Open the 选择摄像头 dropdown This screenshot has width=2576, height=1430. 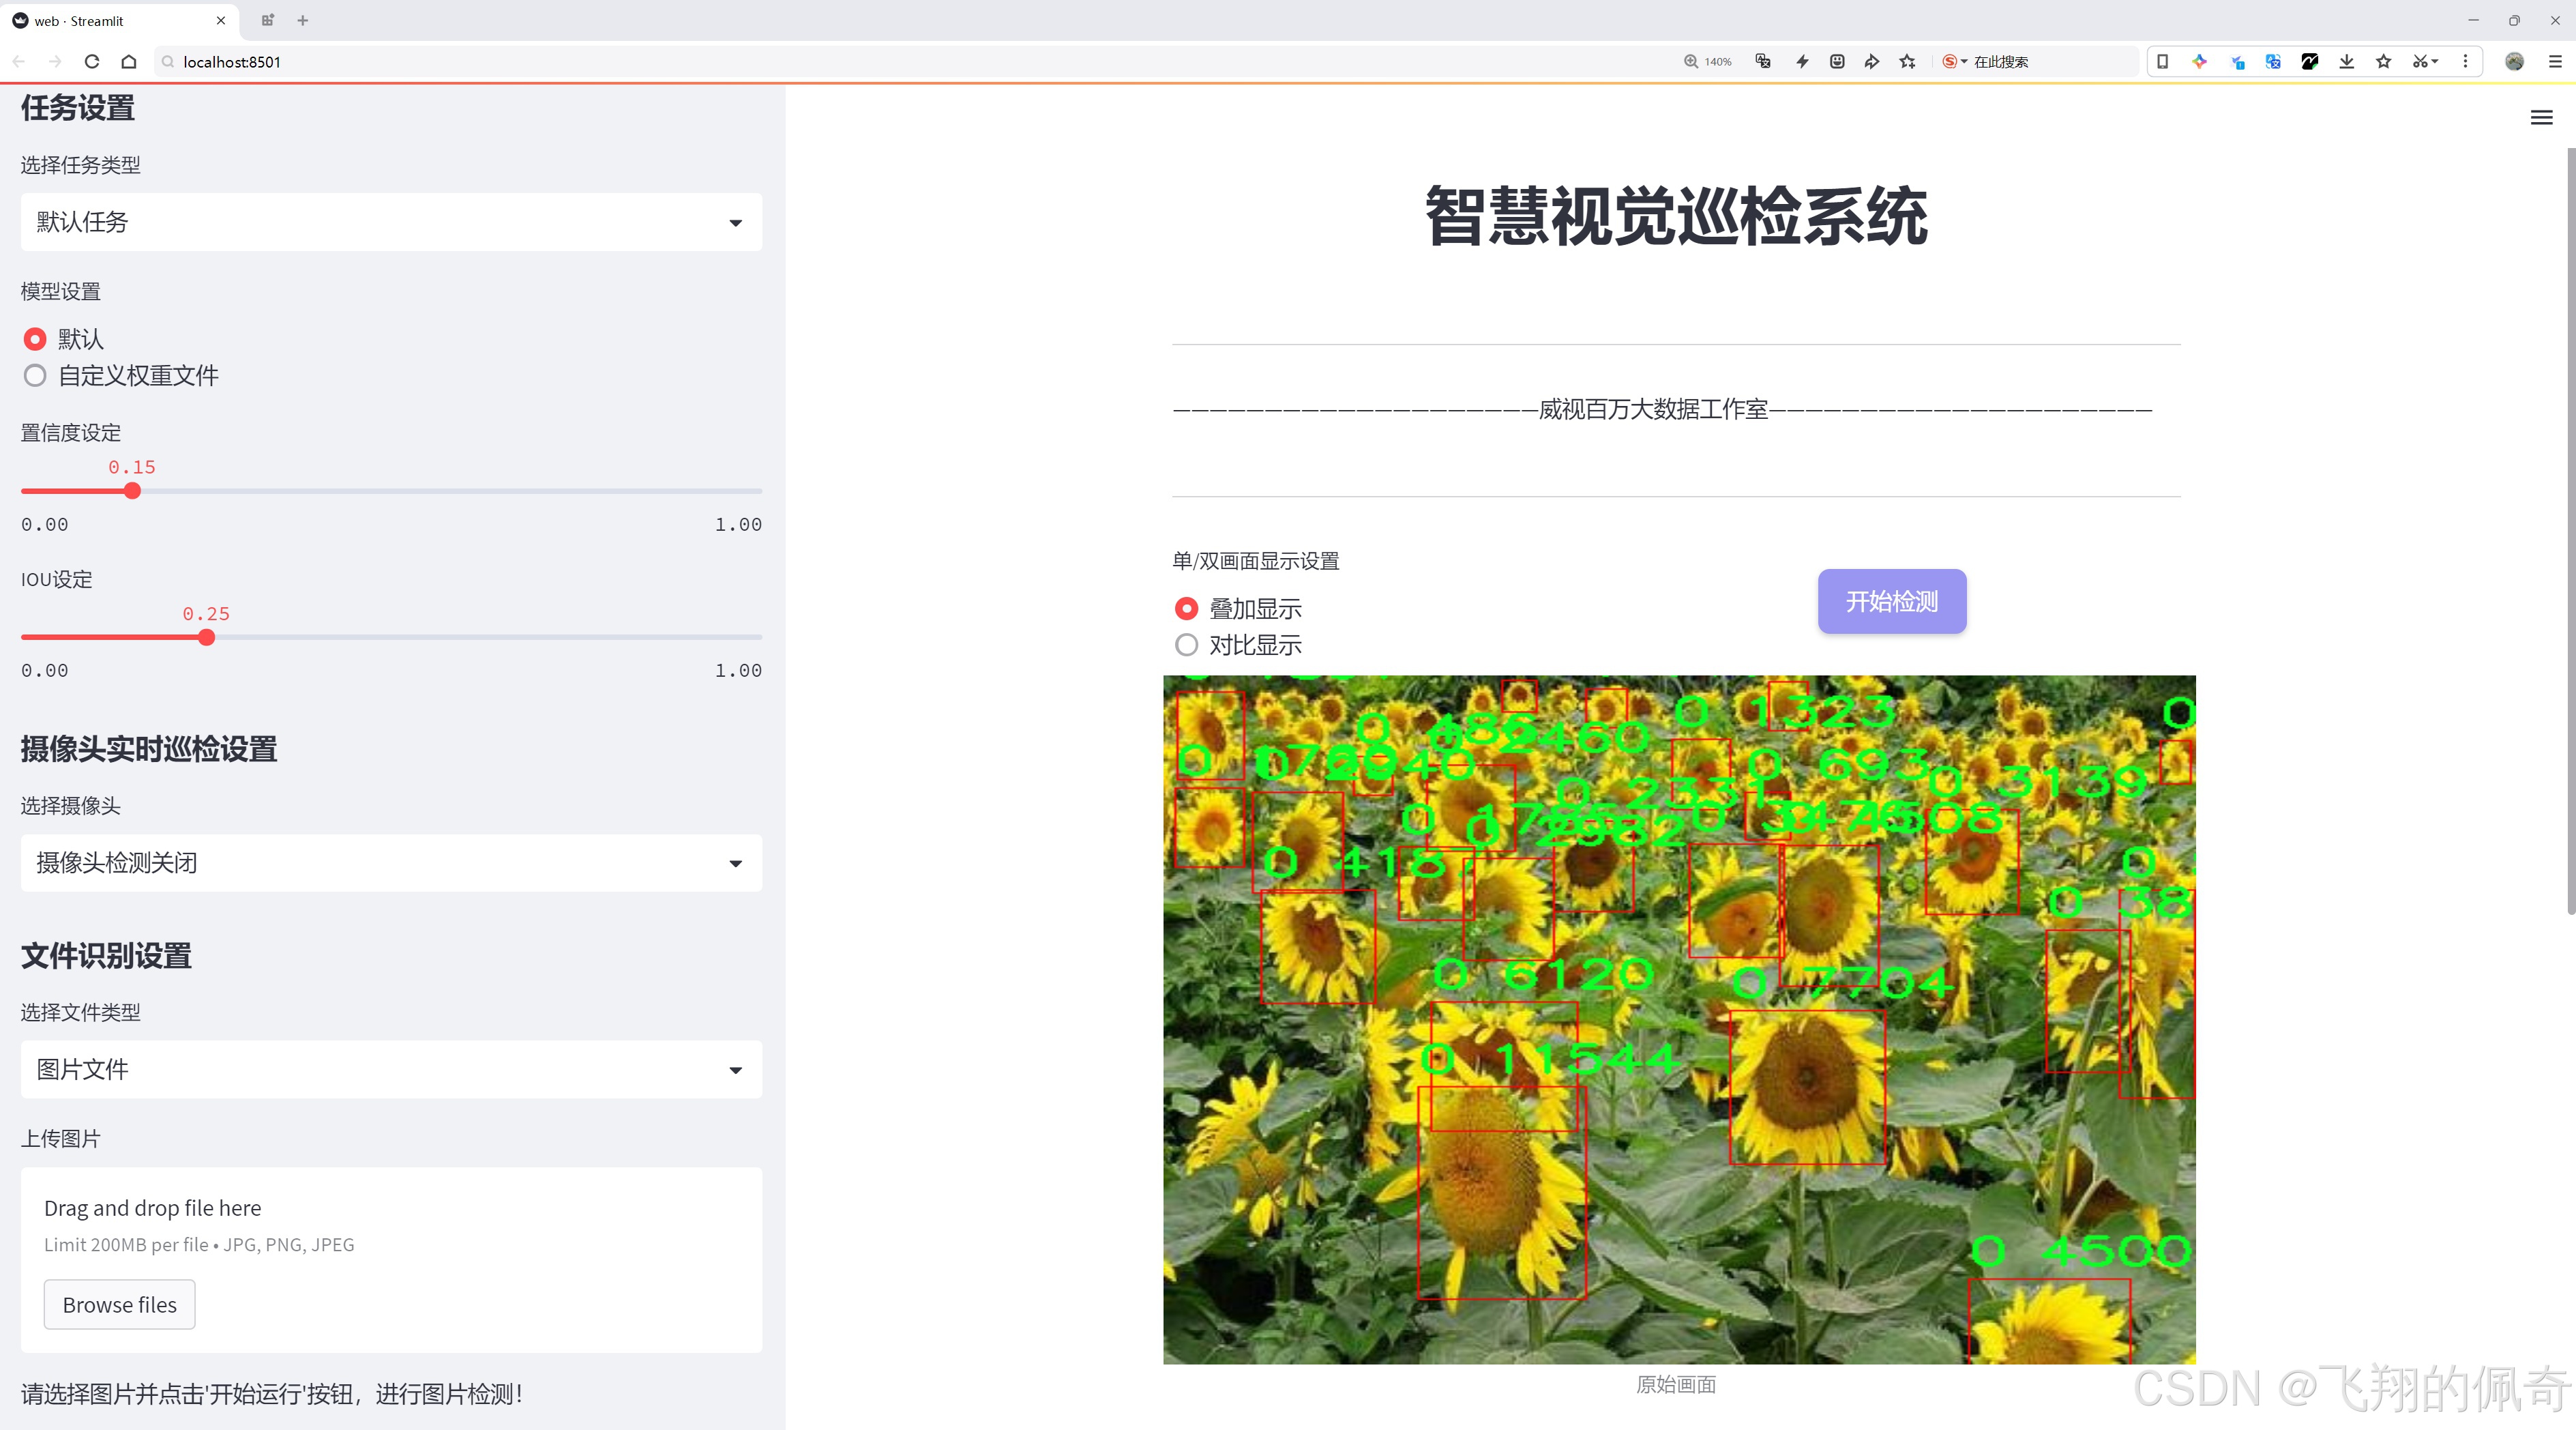tap(390, 862)
